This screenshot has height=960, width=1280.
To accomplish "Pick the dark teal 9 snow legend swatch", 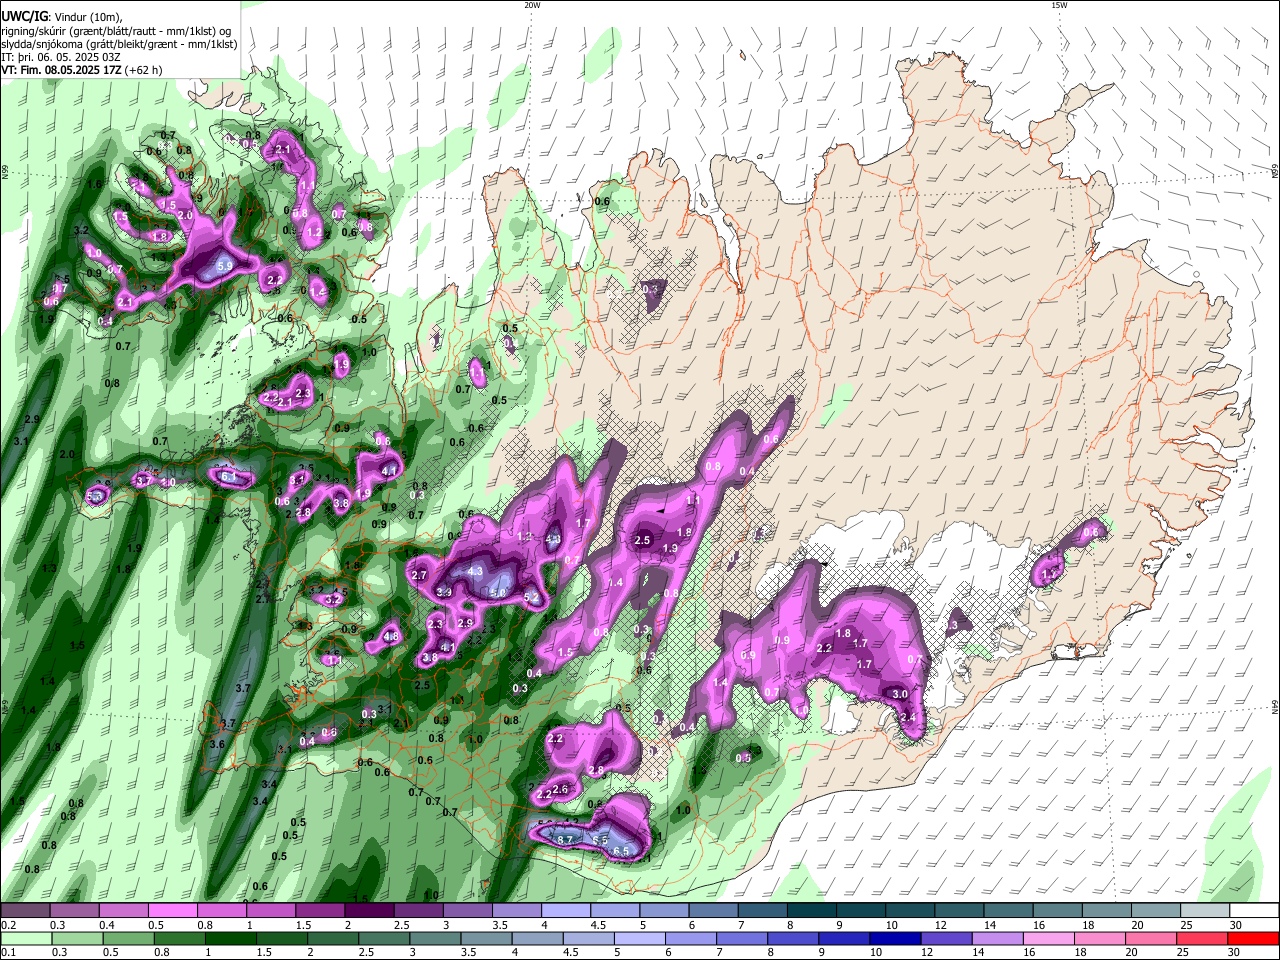I will point(860,911).
